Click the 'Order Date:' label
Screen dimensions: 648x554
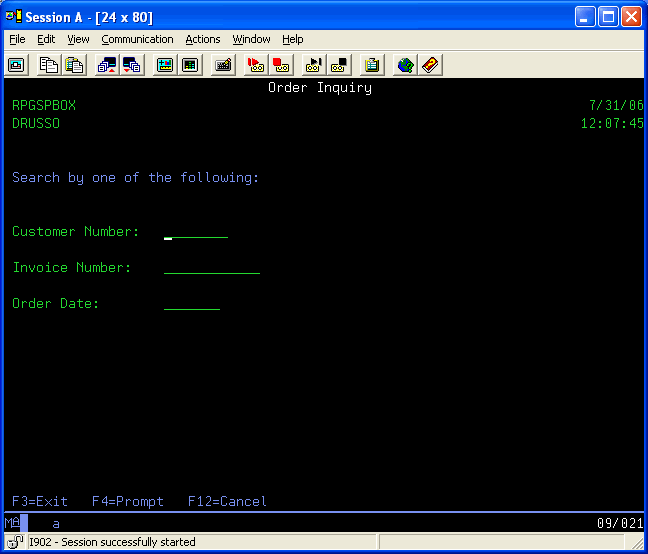pos(56,303)
